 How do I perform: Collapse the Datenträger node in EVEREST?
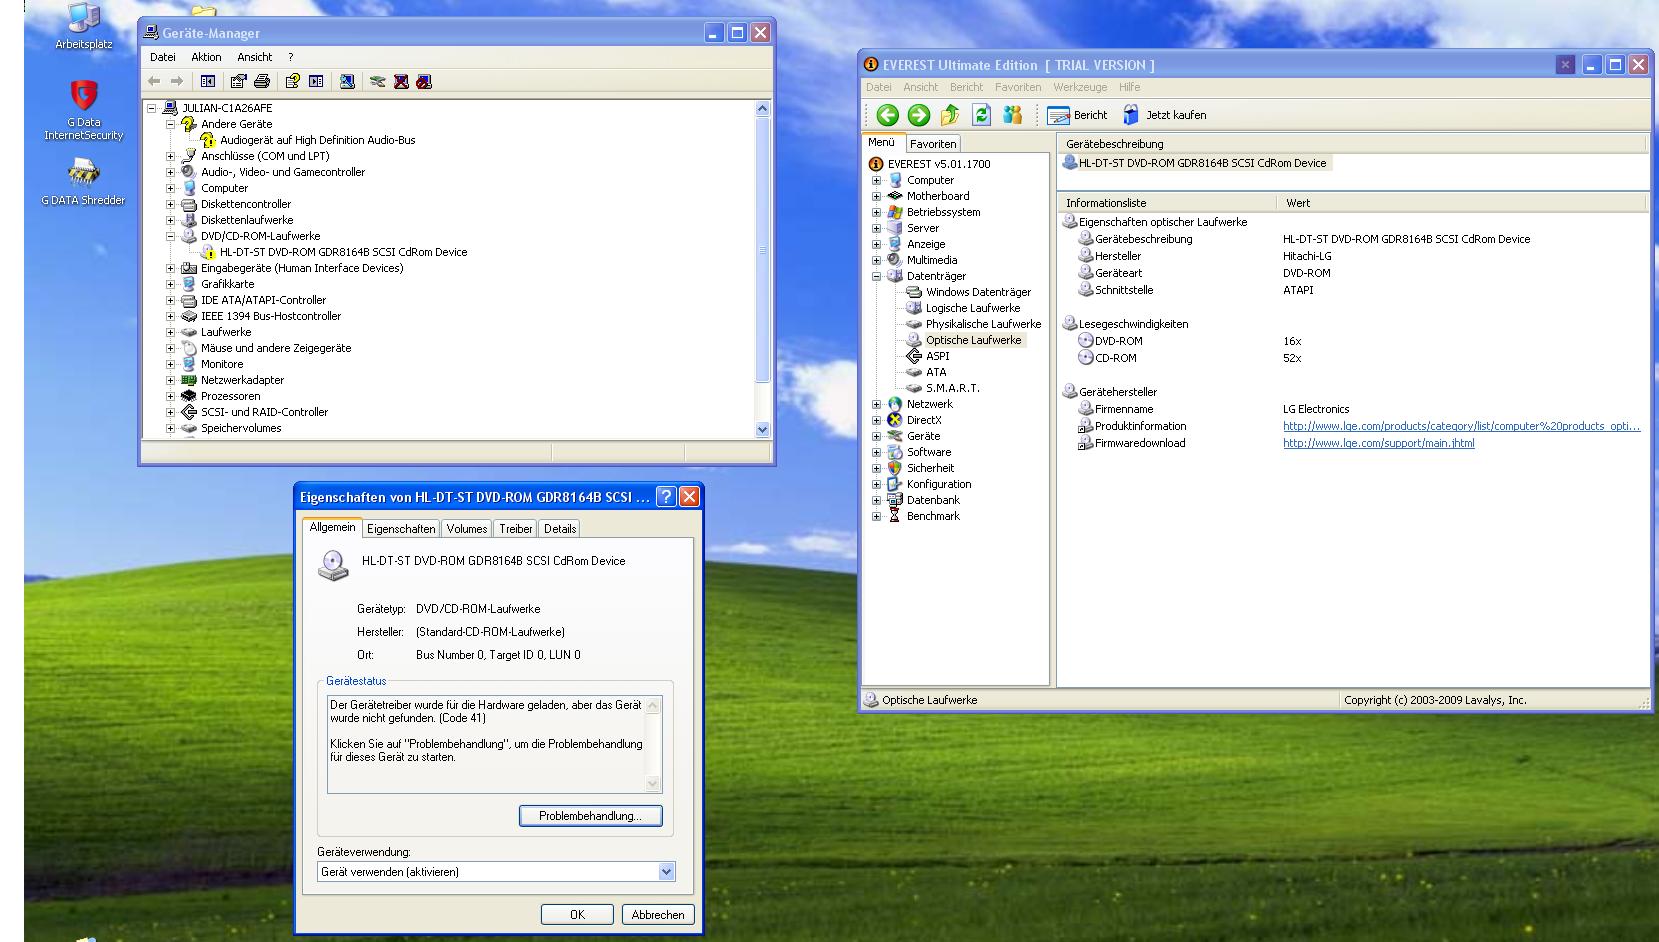876,276
